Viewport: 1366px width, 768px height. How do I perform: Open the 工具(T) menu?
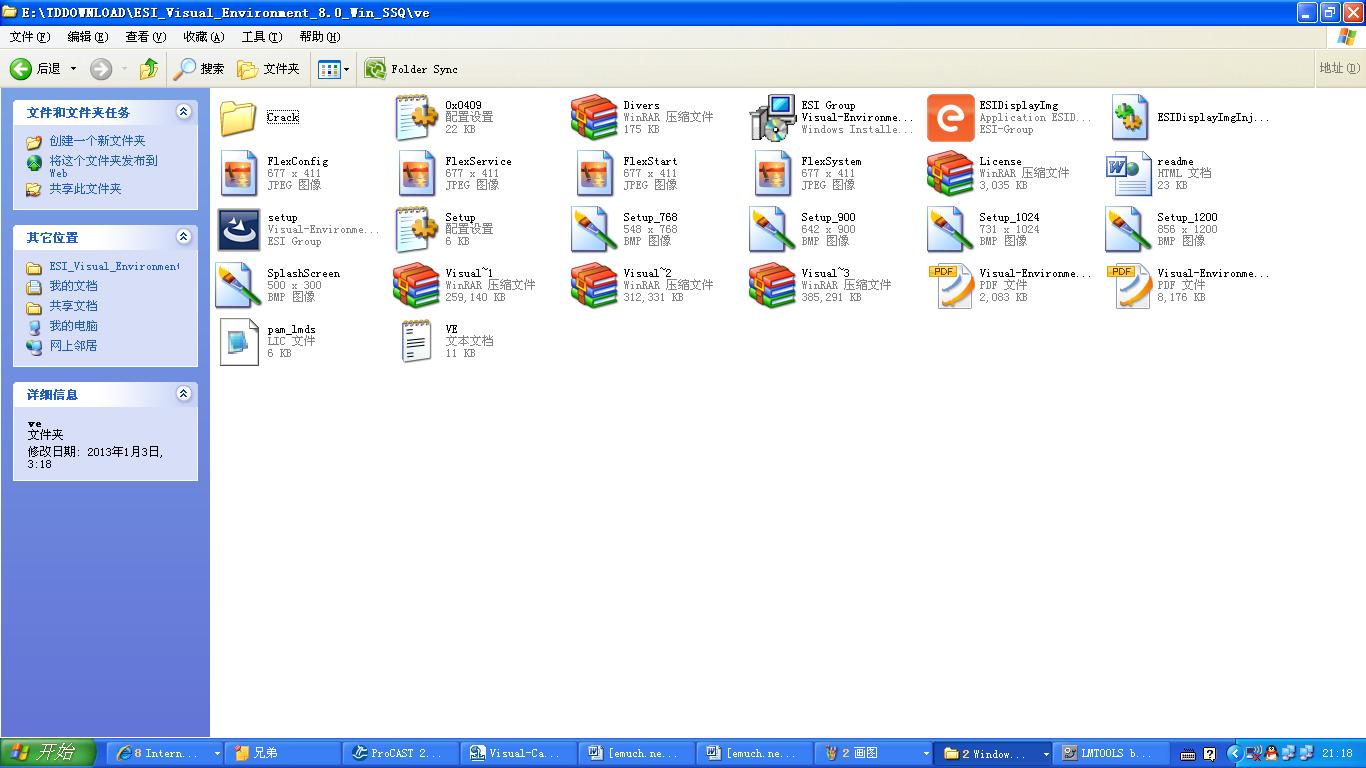coord(262,37)
